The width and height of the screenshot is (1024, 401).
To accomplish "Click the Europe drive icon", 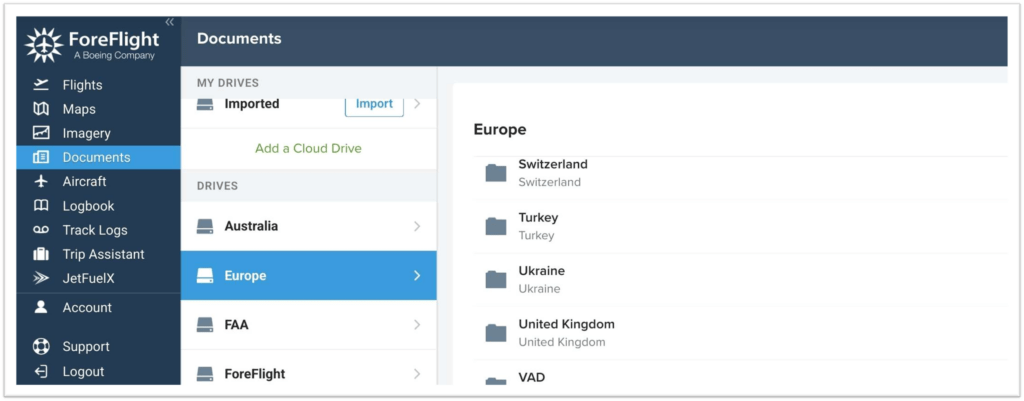I will (205, 276).
